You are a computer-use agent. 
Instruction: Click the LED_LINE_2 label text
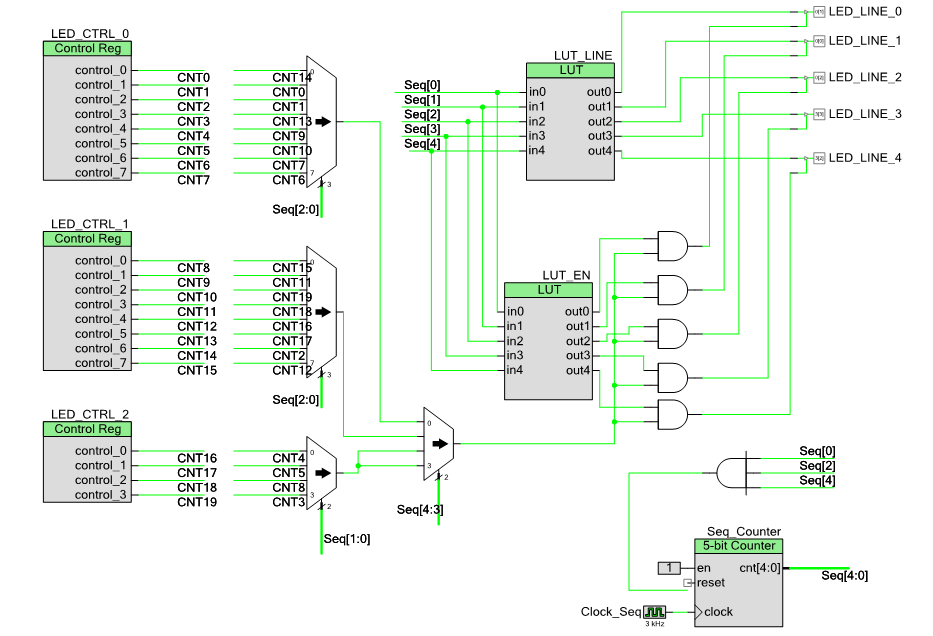865,77
